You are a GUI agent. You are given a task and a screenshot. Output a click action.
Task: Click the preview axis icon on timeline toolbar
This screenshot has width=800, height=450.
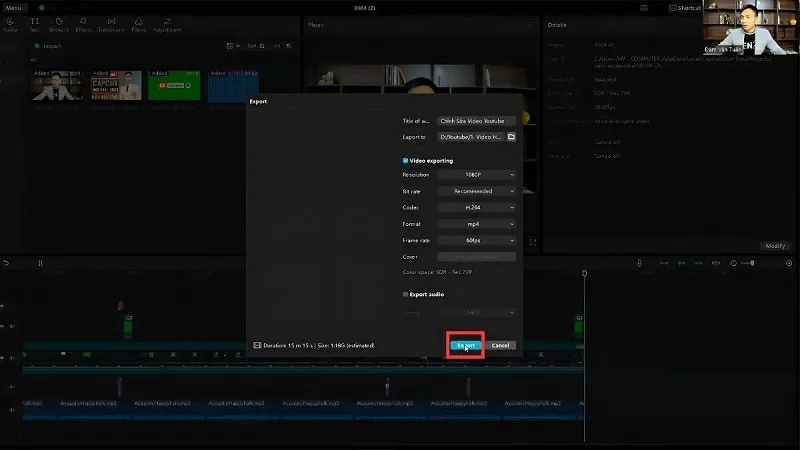pos(716,263)
